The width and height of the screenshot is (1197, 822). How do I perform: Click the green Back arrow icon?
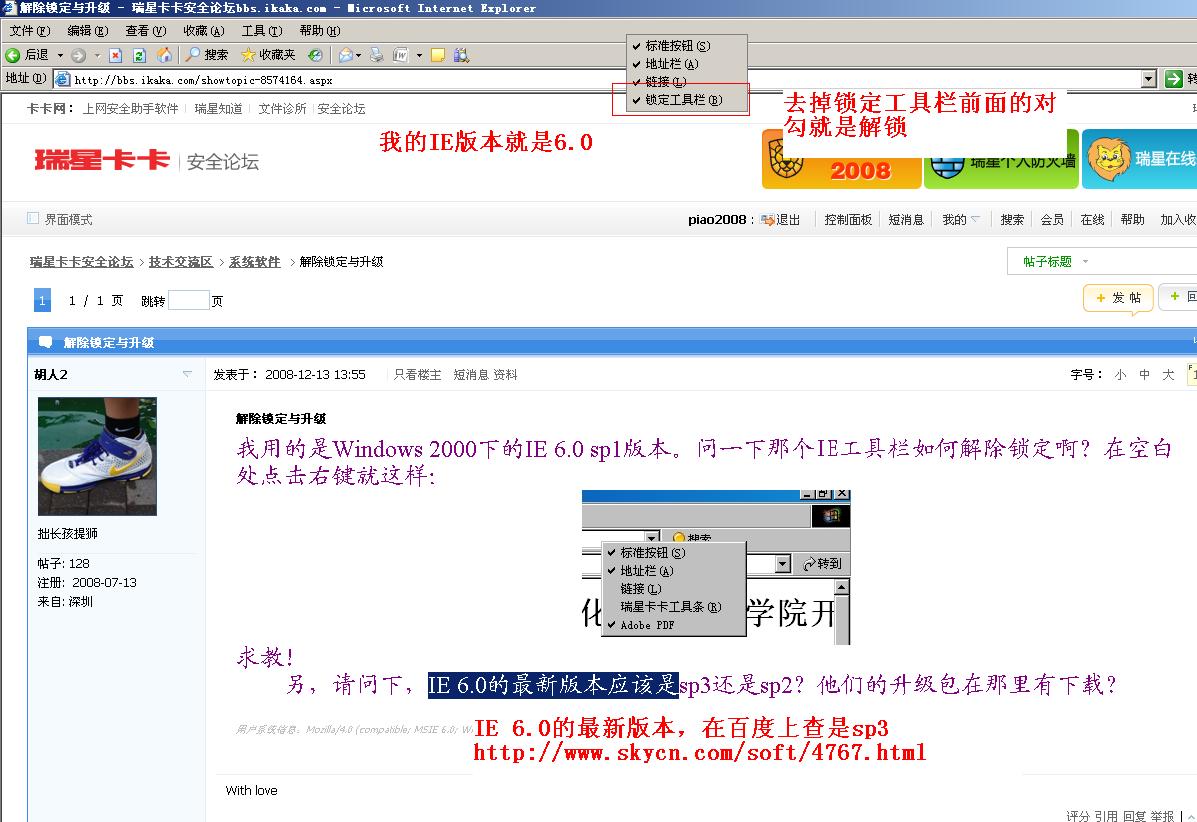[x=13, y=55]
